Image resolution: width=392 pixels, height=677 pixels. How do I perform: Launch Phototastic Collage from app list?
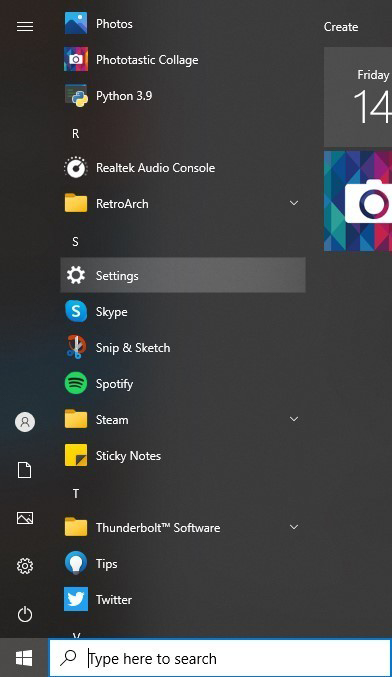(x=76, y=59)
